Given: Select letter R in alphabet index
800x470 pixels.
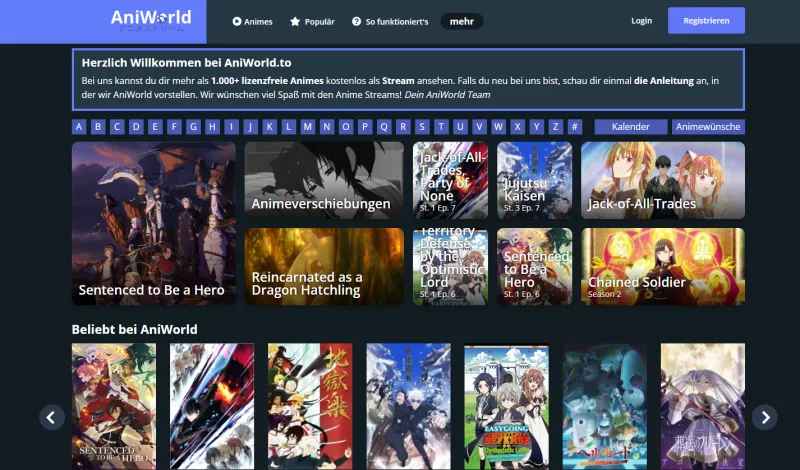Looking at the screenshot, I should point(403,127).
